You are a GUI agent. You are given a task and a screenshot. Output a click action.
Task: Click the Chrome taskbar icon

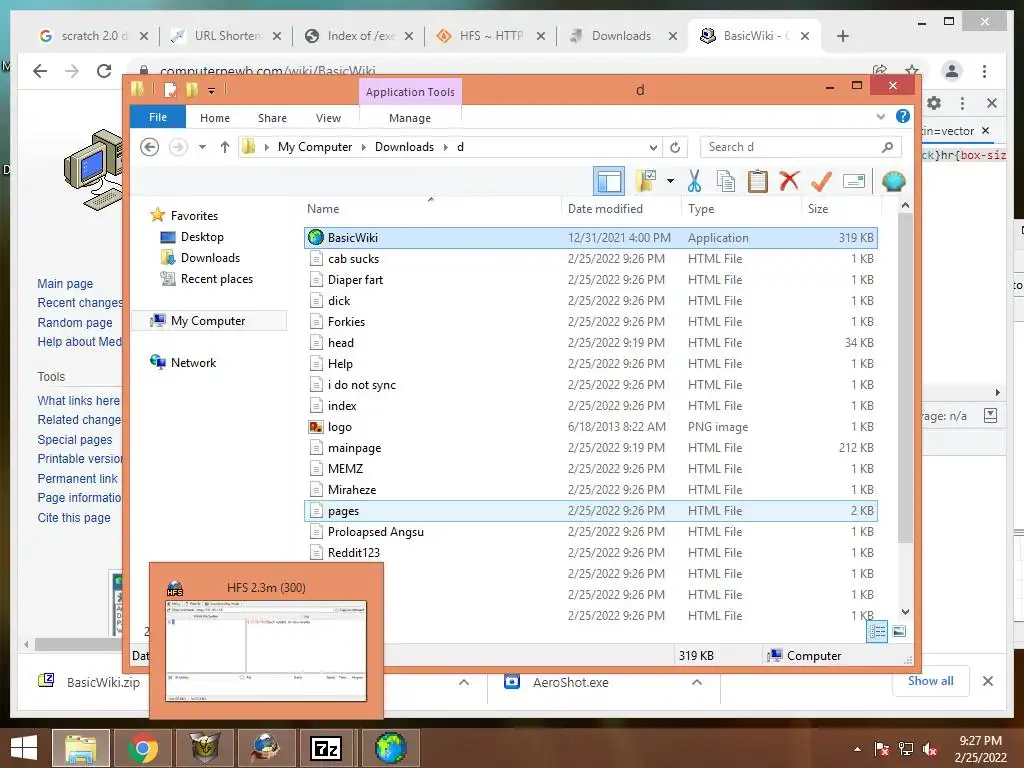pos(142,748)
